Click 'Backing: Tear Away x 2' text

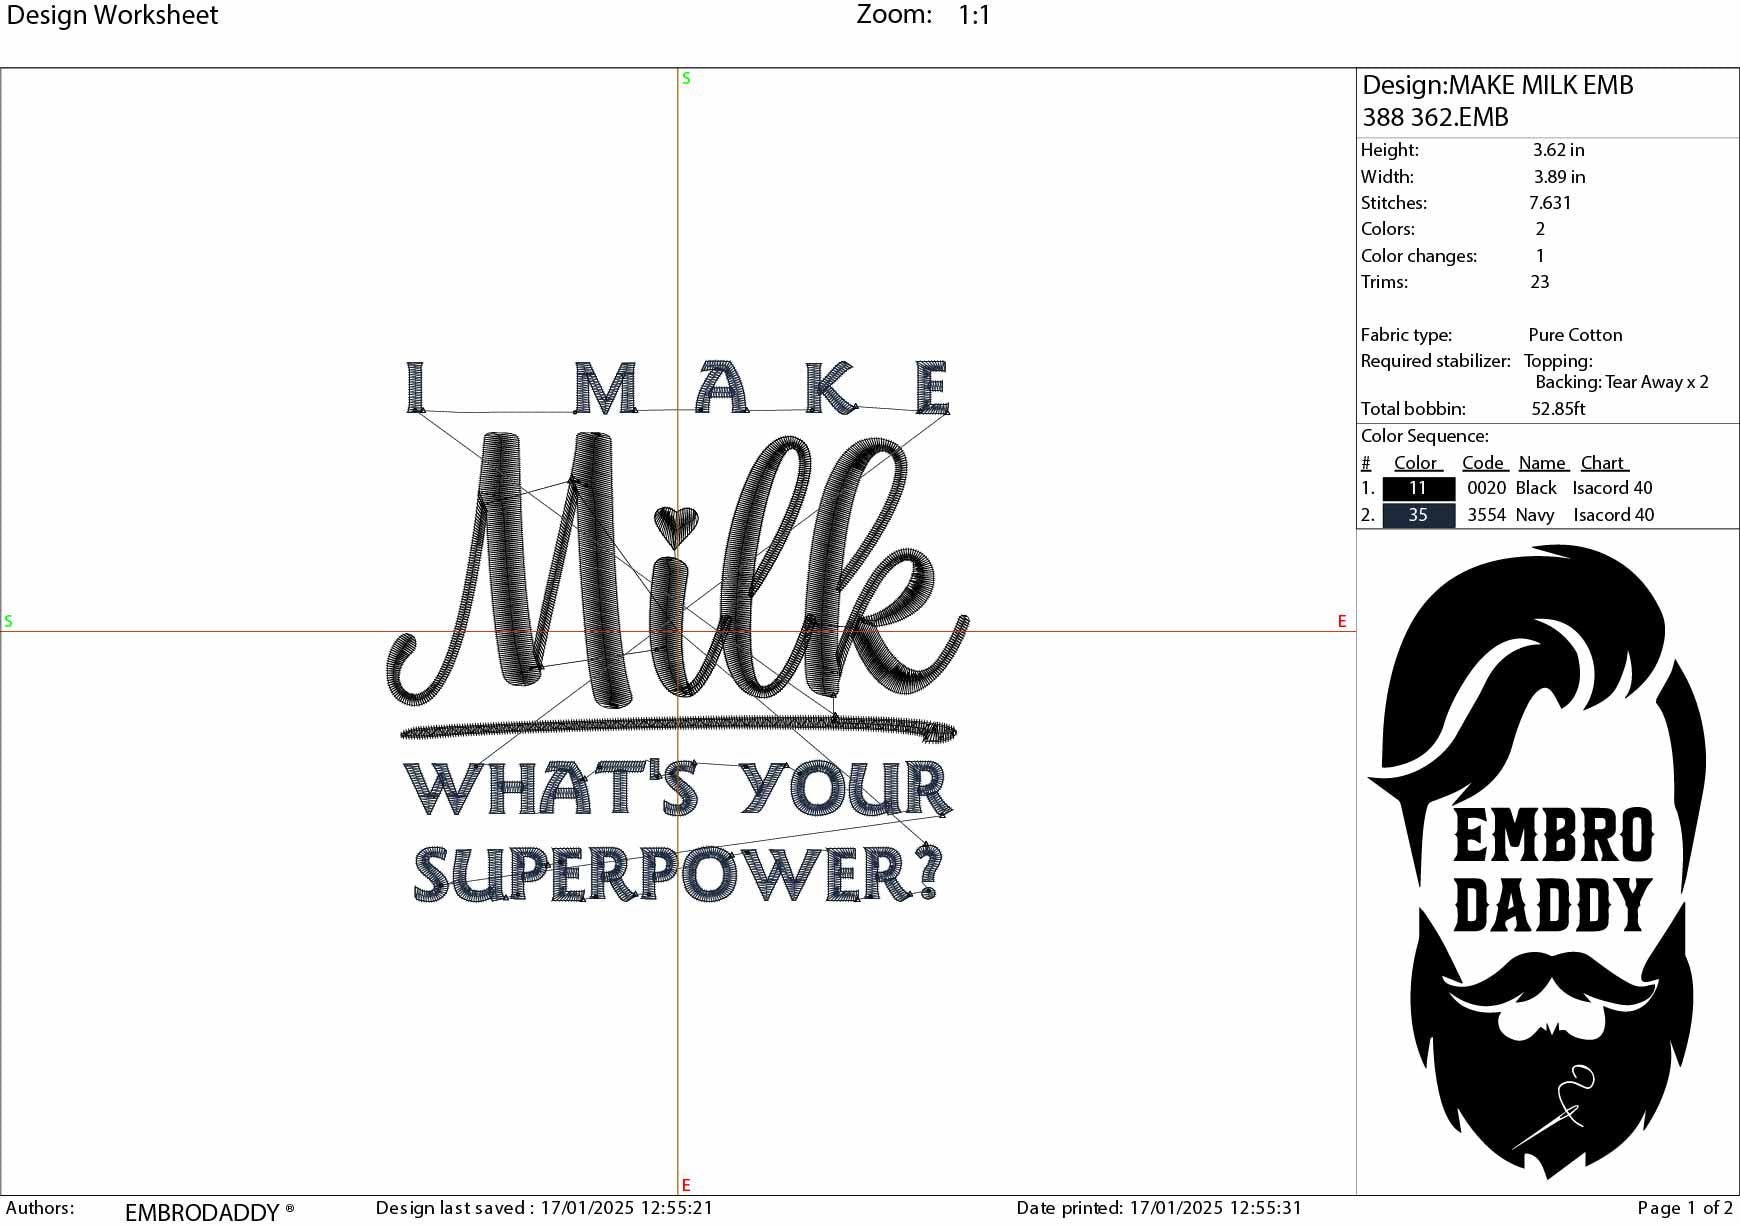pos(1622,382)
